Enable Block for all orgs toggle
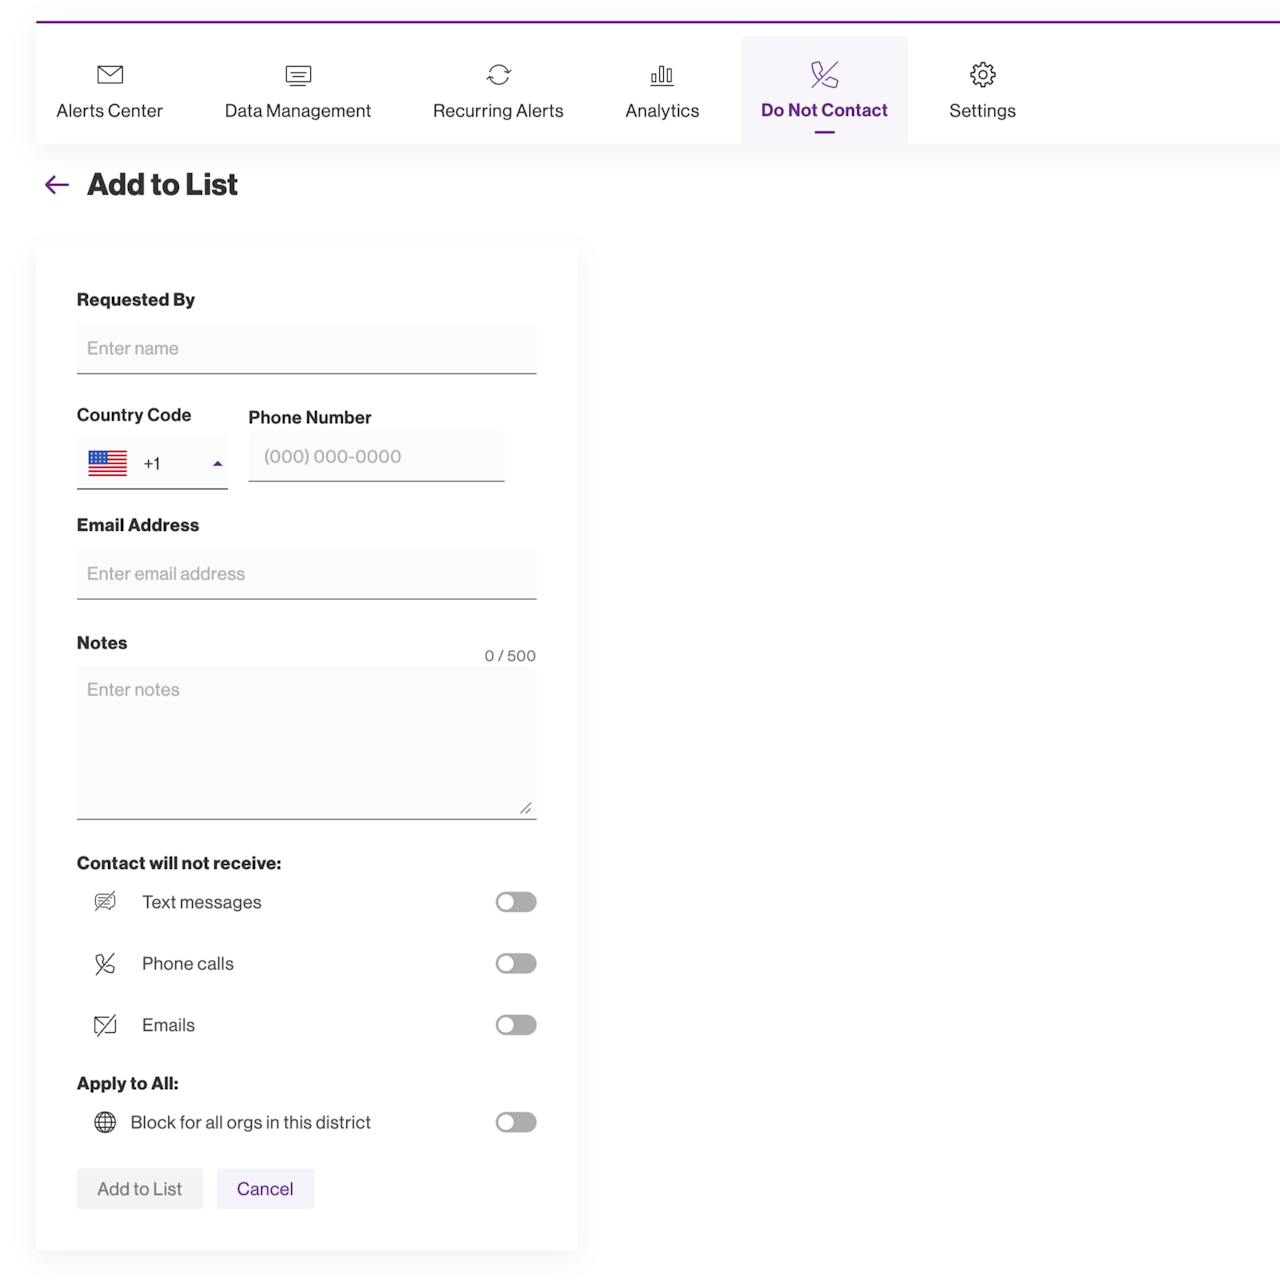1280x1280 pixels. pyautogui.click(x=516, y=1122)
